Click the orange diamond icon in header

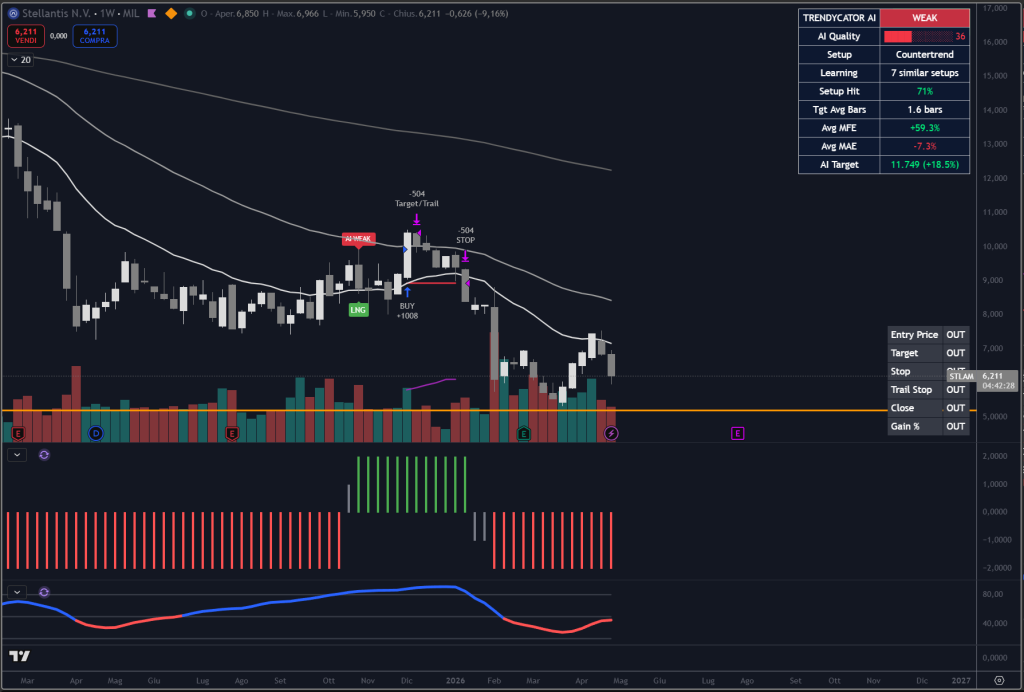[171, 13]
